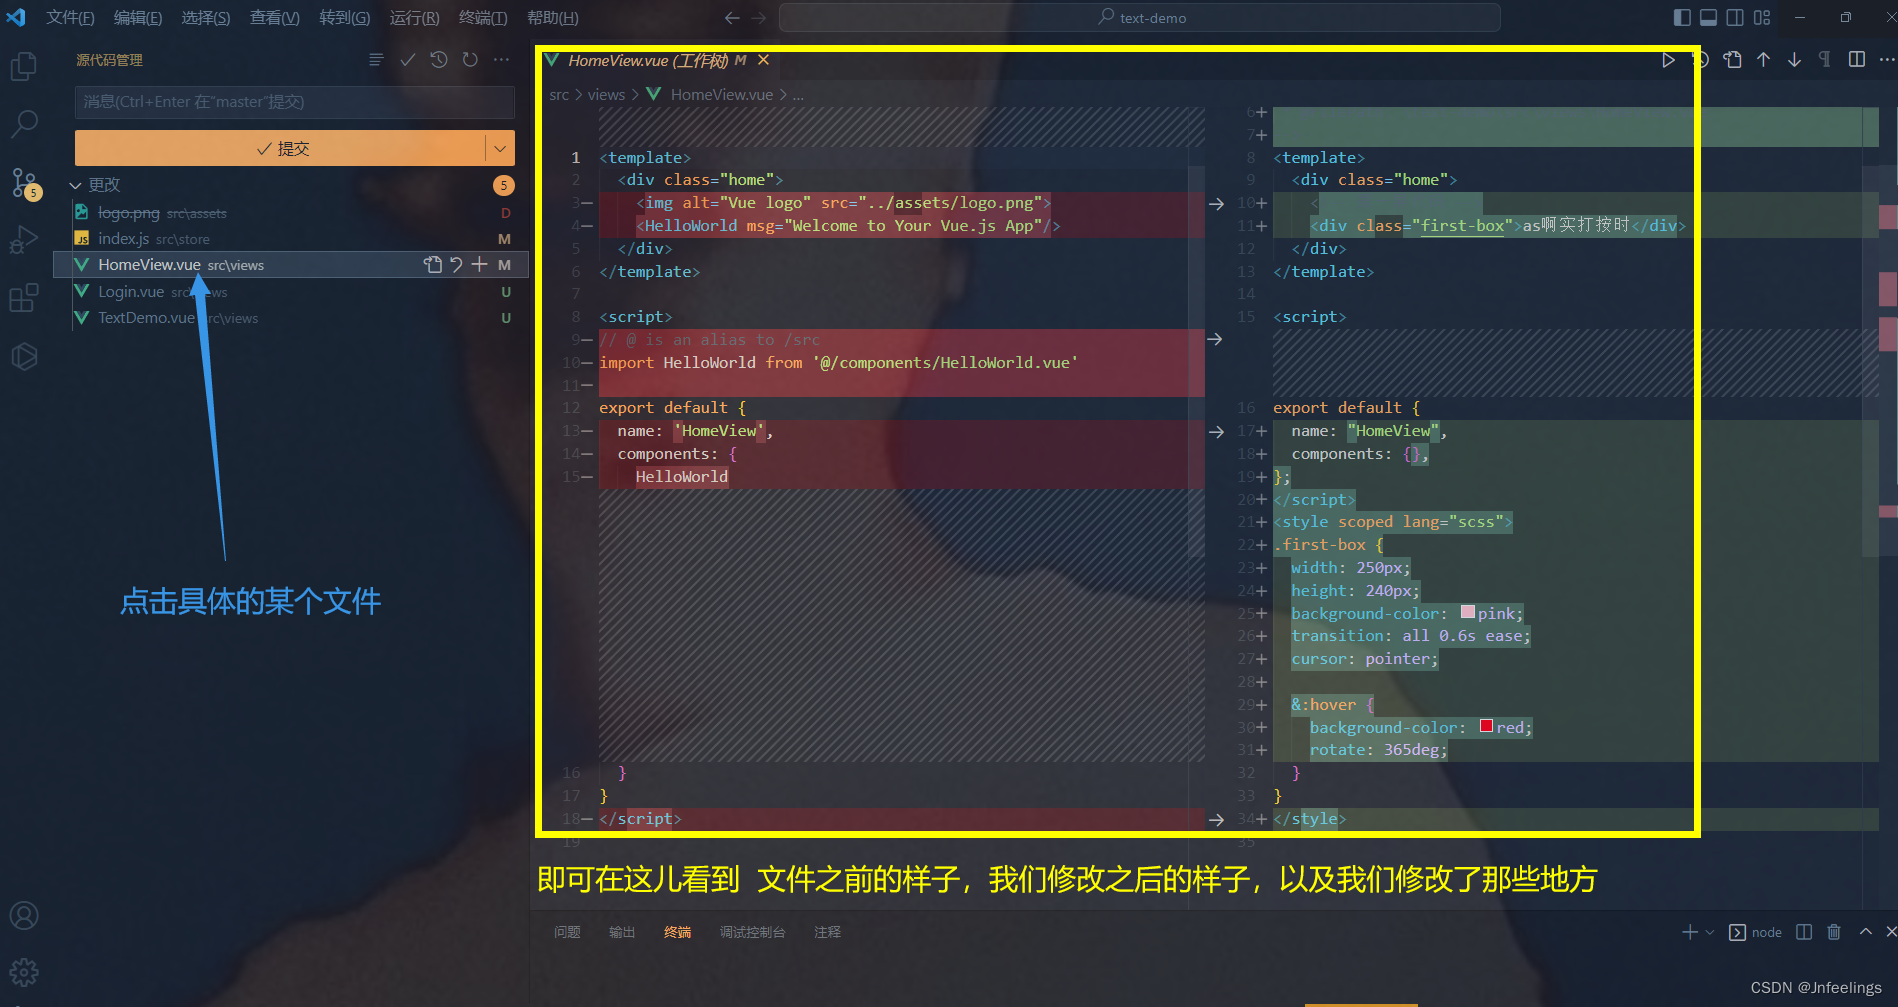Stage changes for HomeView.vue

pos(479,265)
